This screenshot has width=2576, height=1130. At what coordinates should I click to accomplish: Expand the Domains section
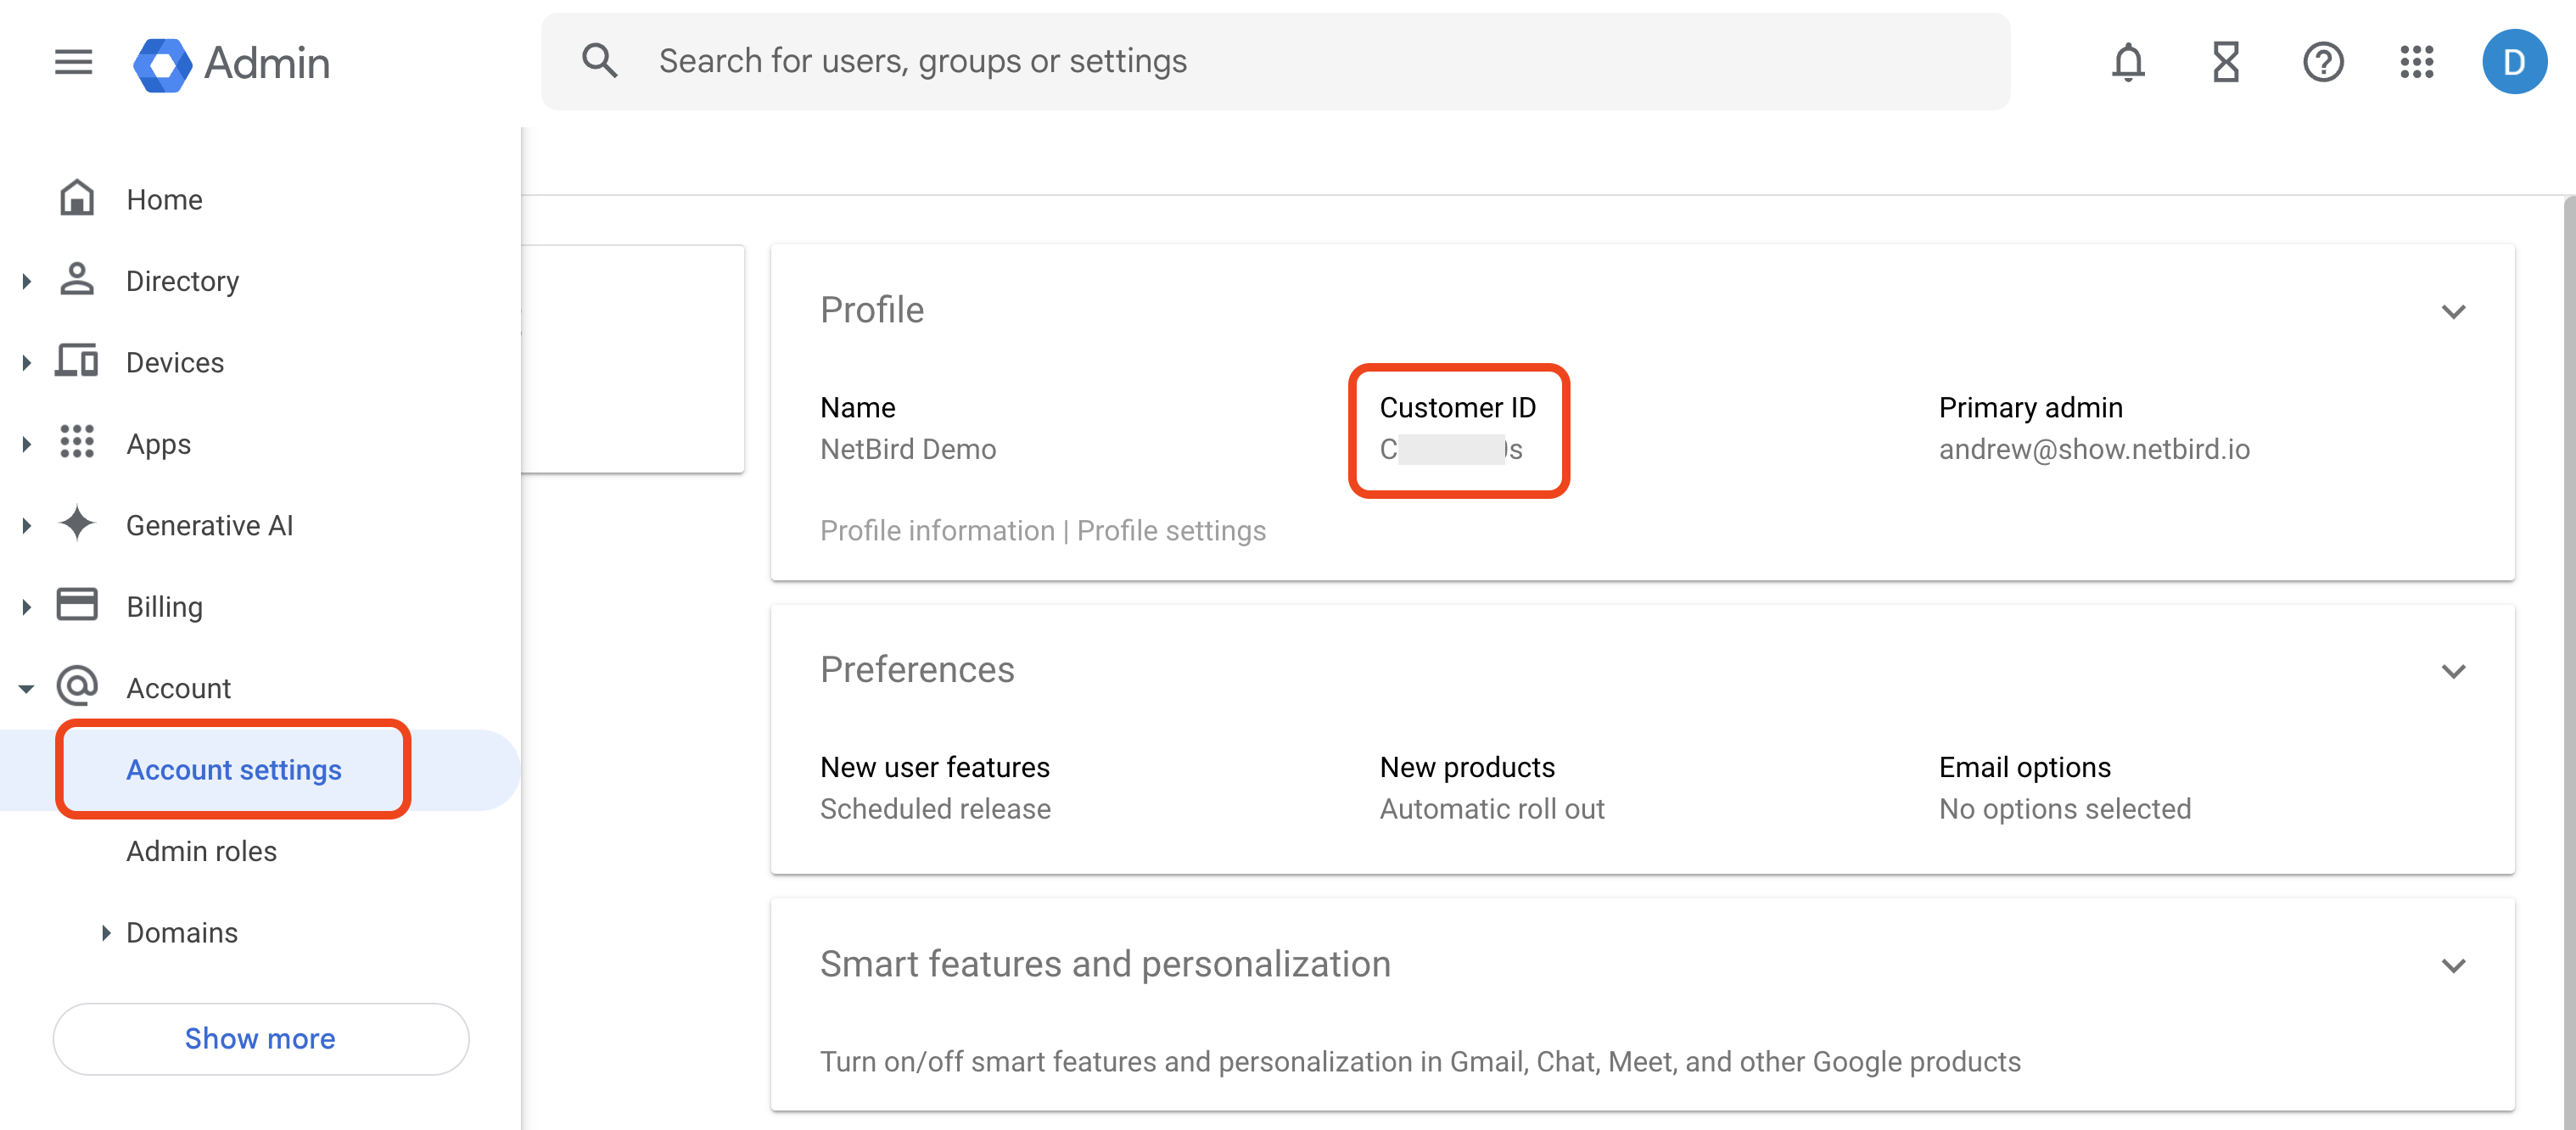click(105, 932)
